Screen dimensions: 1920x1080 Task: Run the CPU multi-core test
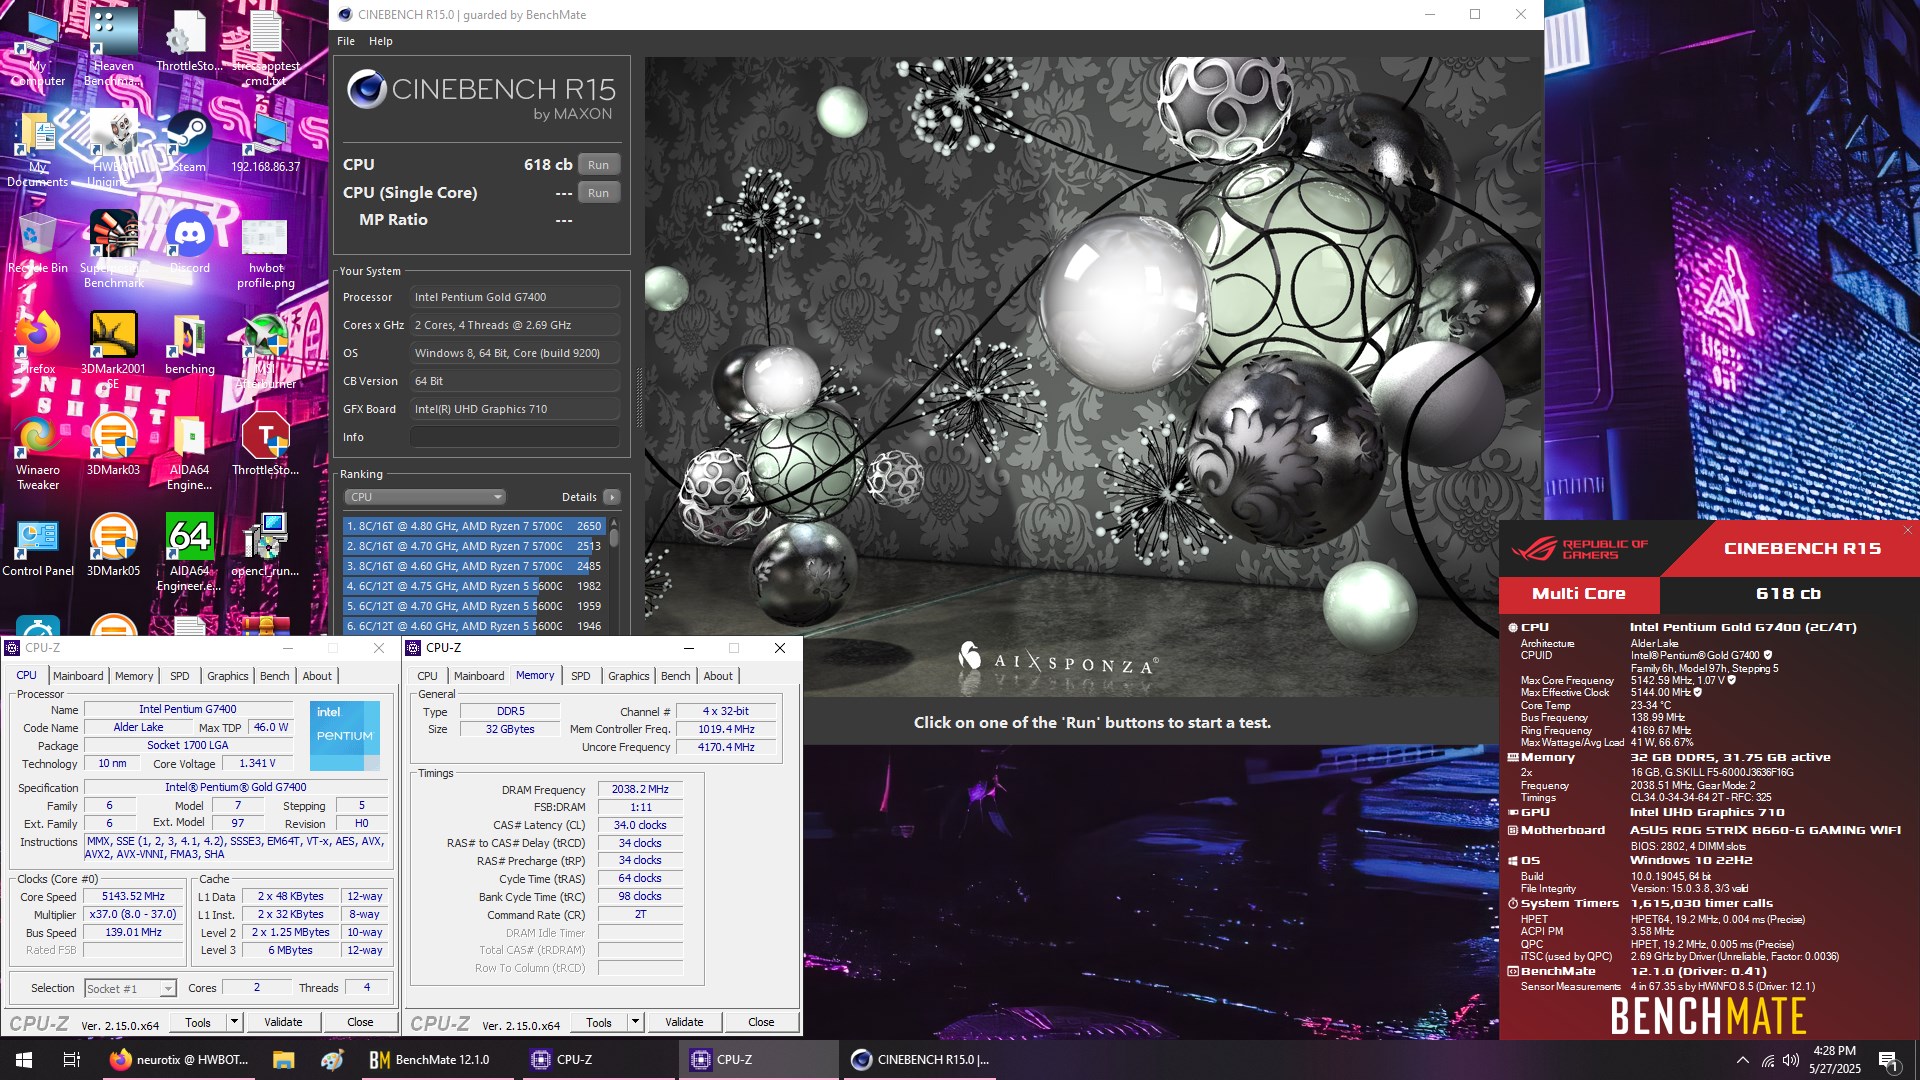(598, 165)
